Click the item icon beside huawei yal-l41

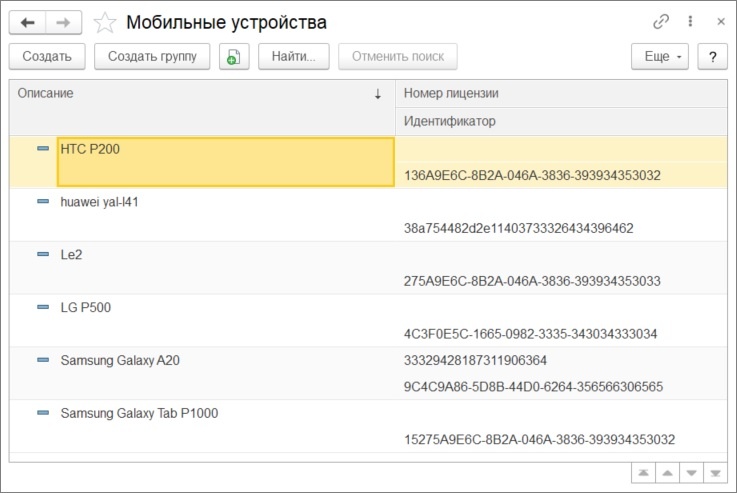[x=43, y=201]
